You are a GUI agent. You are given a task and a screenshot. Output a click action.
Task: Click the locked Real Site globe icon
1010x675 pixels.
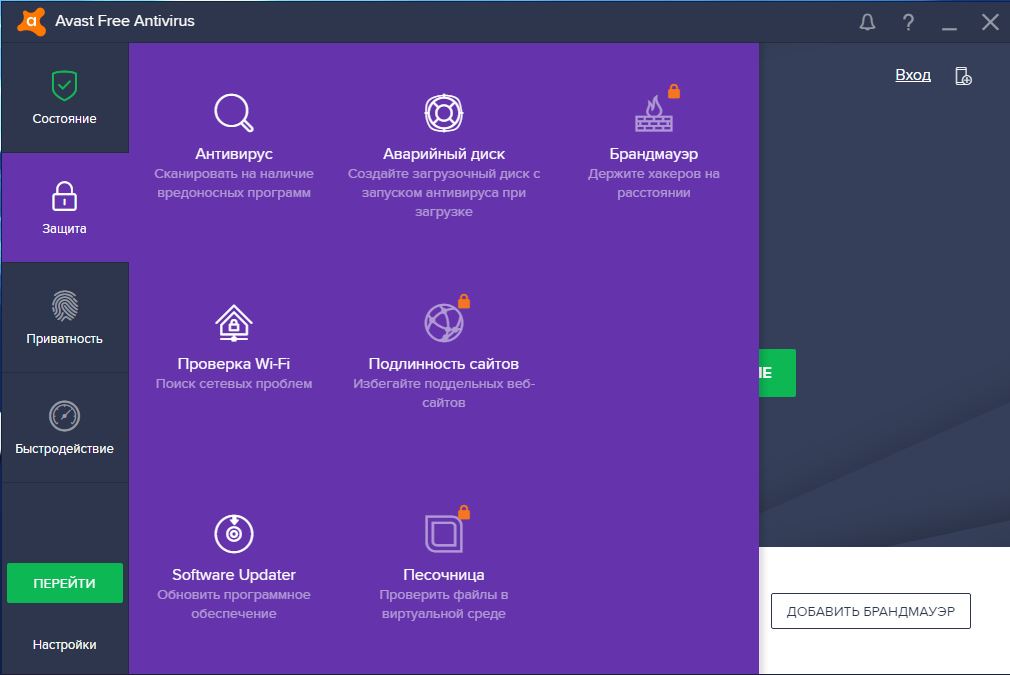[x=443, y=323]
